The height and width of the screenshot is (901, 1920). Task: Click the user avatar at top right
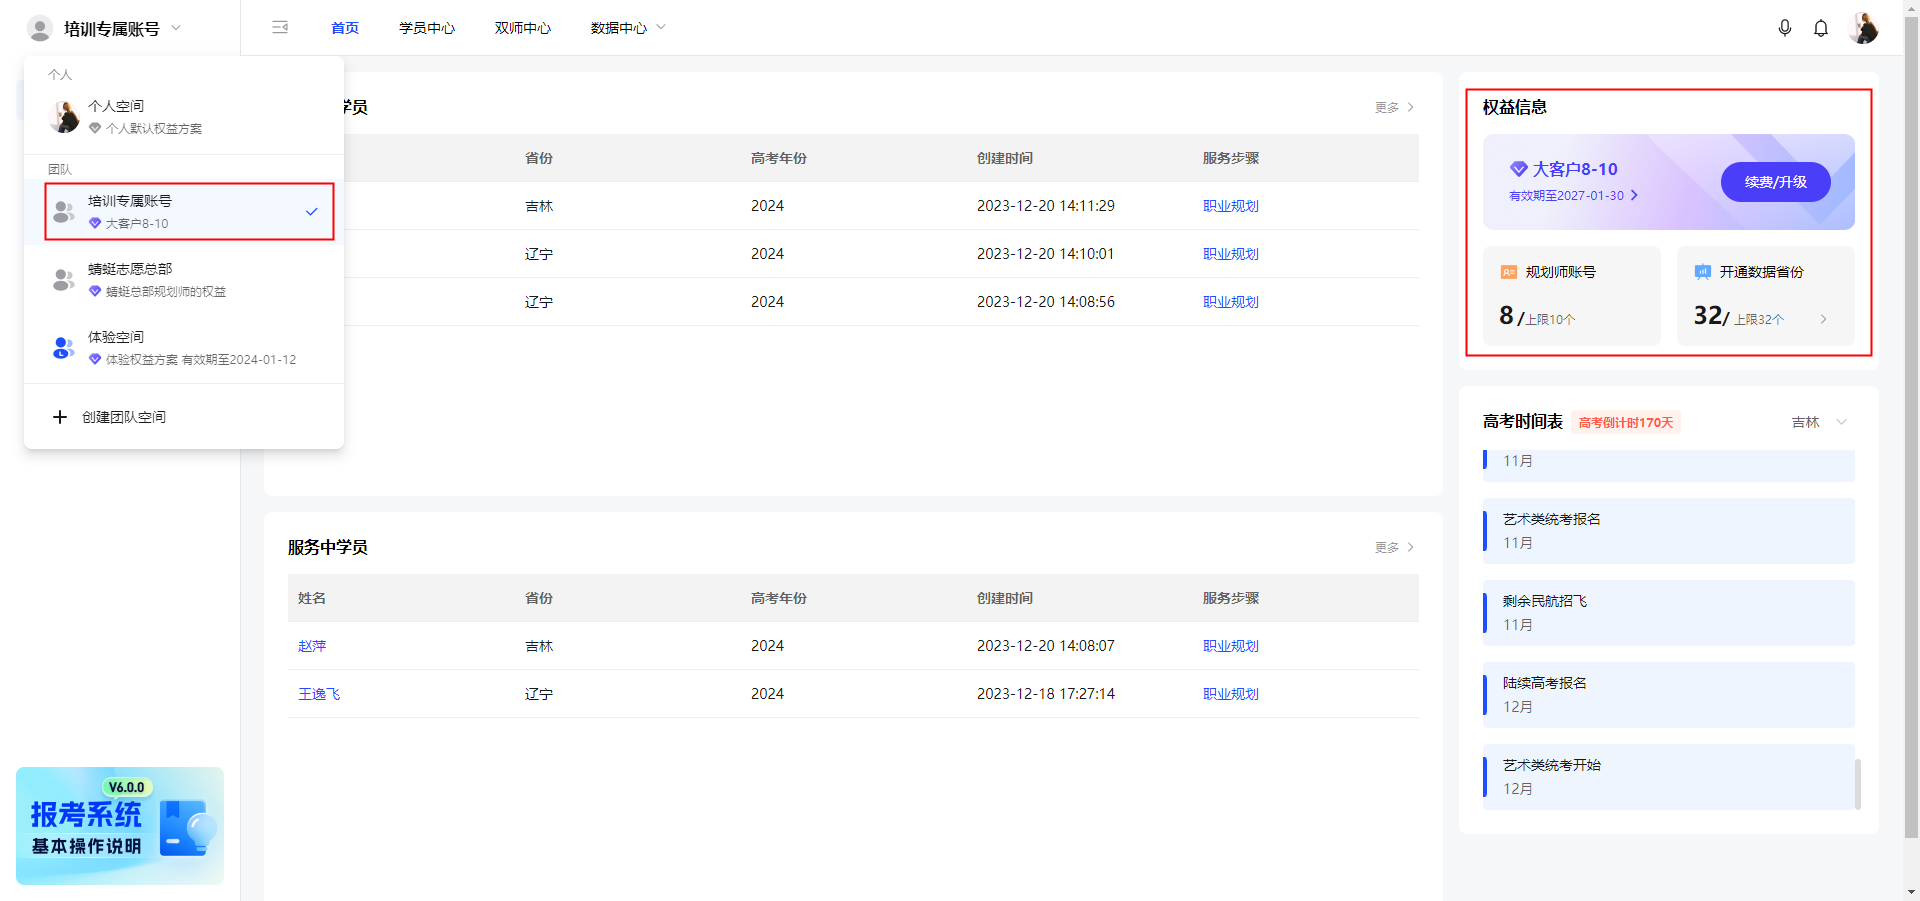click(x=1863, y=28)
